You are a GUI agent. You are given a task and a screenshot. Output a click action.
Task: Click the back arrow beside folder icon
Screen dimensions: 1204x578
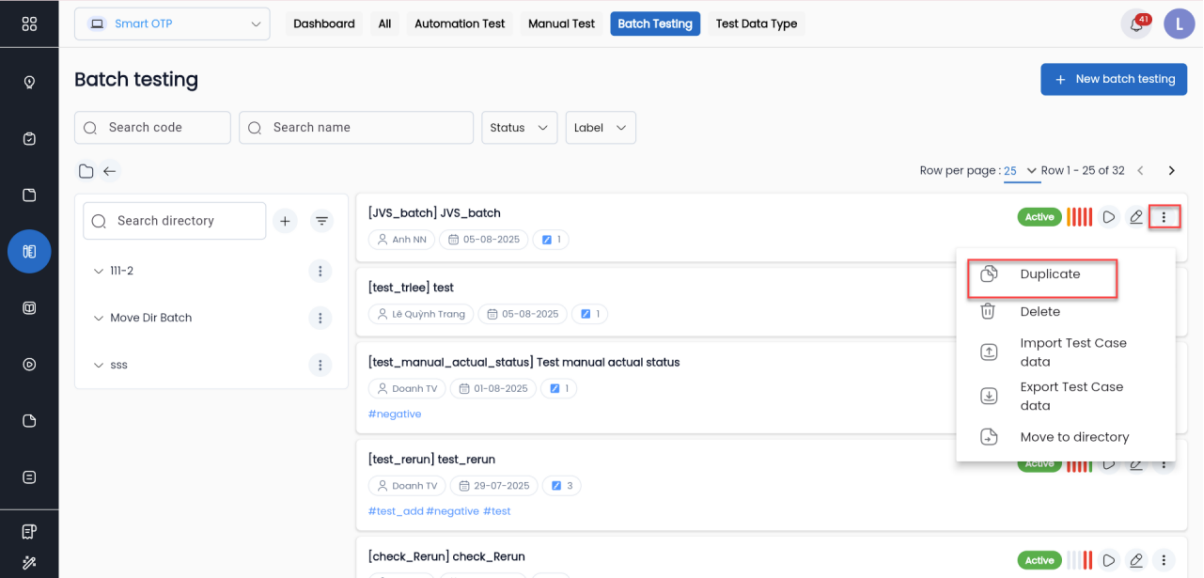coord(110,171)
